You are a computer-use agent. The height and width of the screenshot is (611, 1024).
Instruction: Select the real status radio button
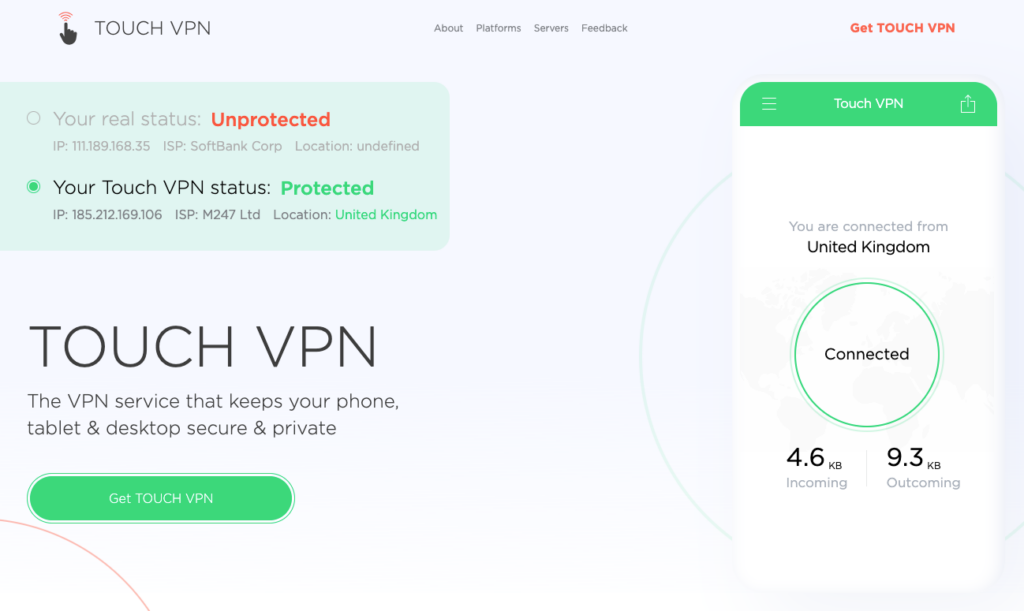[34, 119]
